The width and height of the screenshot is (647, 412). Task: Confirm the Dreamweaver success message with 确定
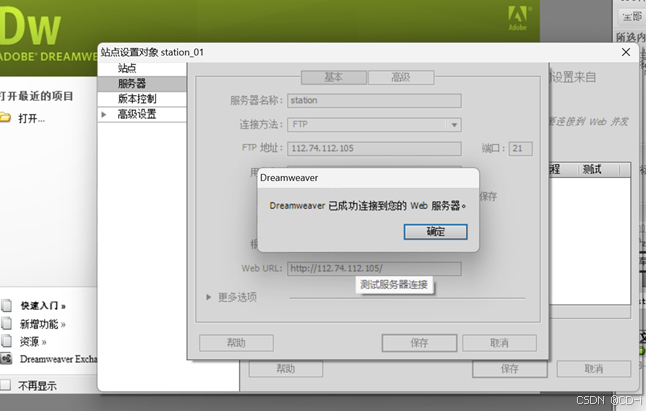pos(435,232)
